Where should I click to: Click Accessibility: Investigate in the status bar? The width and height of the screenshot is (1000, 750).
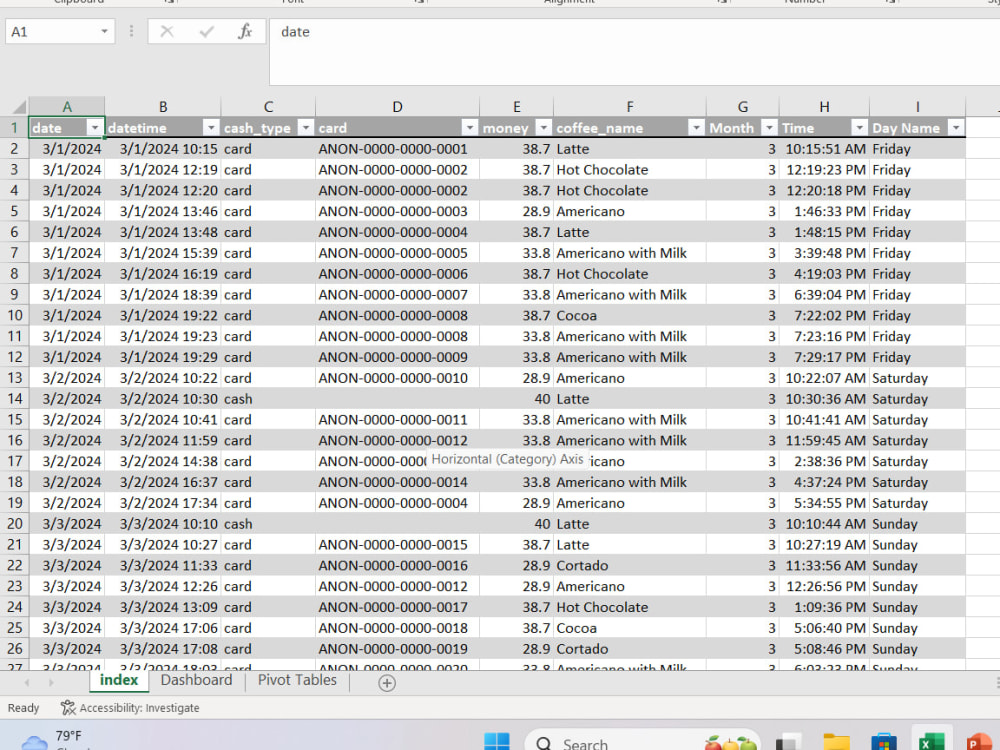click(x=130, y=708)
